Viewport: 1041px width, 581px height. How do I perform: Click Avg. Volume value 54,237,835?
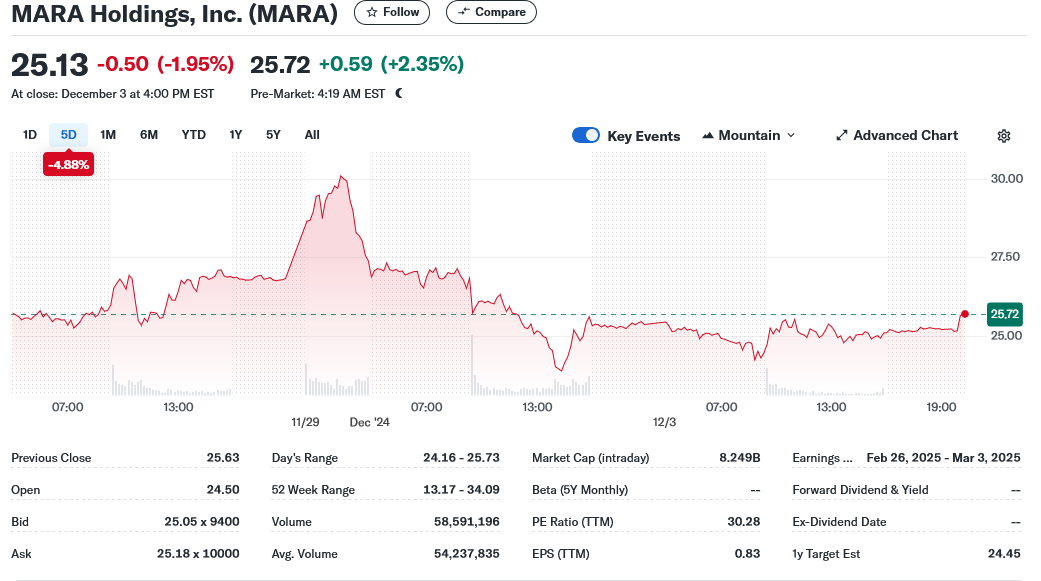pos(467,553)
